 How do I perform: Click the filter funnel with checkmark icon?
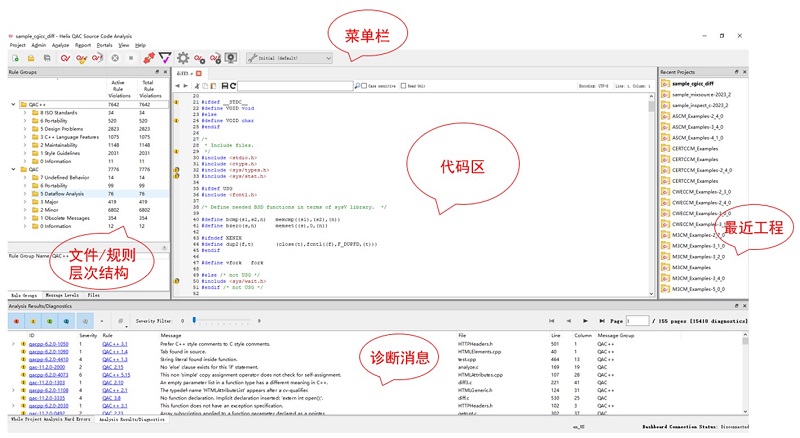[x=165, y=58]
